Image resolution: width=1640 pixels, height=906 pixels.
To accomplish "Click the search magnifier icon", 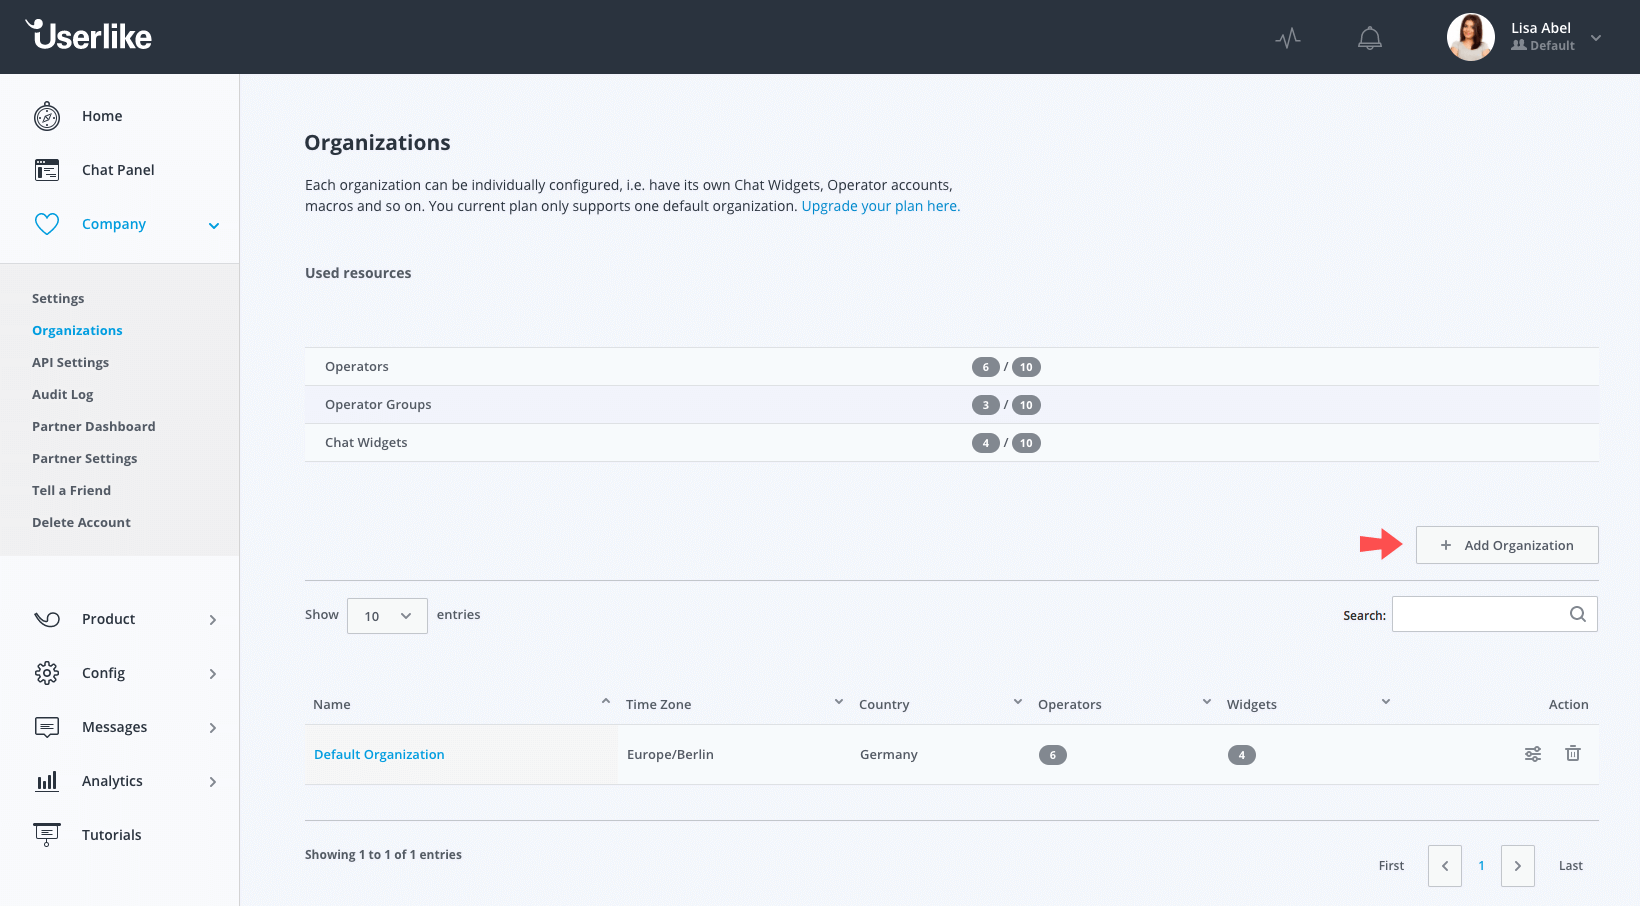I will 1577,614.
